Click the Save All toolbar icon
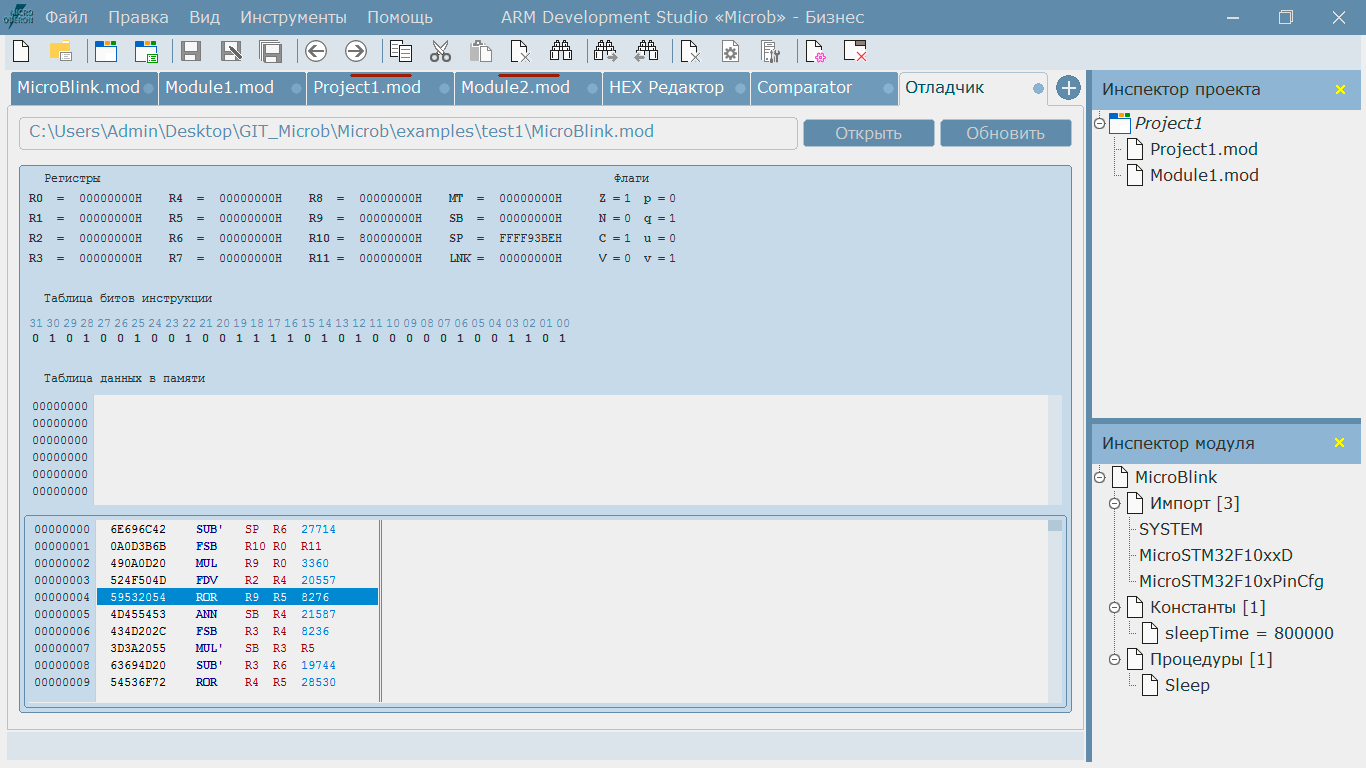 [270, 51]
